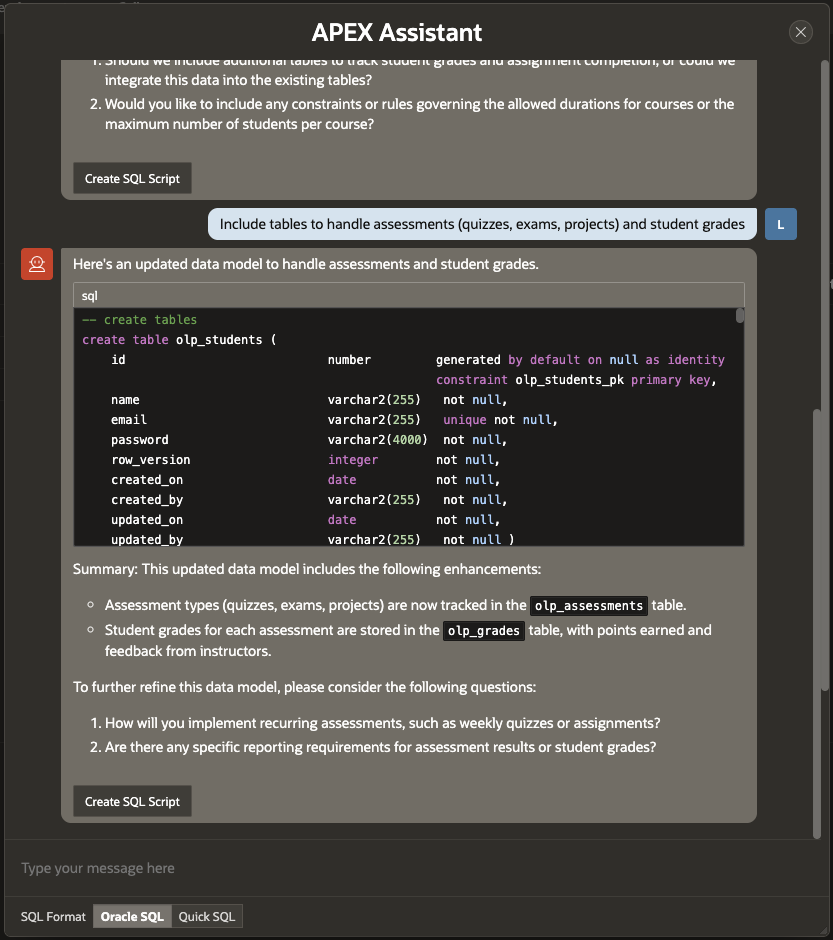The width and height of the screenshot is (833, 940).
Task: Click the user avatar labeled L
Action: click(x=780, y=224)
